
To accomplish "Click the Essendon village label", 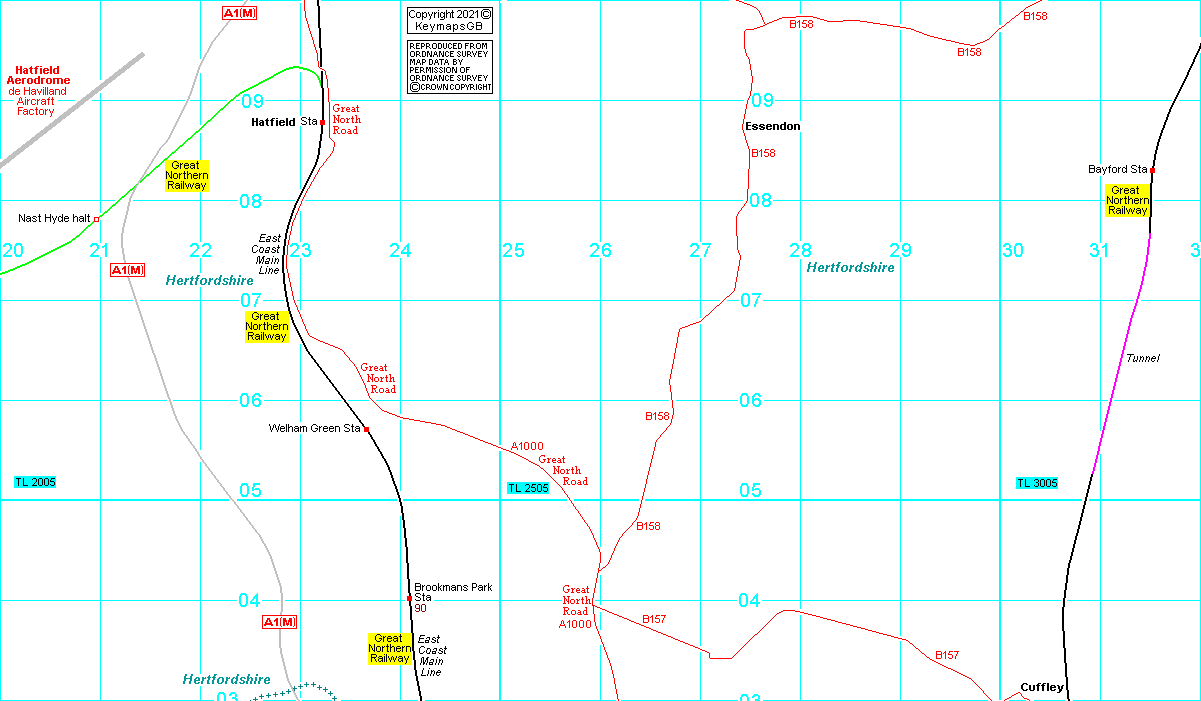I will [x=772, y=127].
